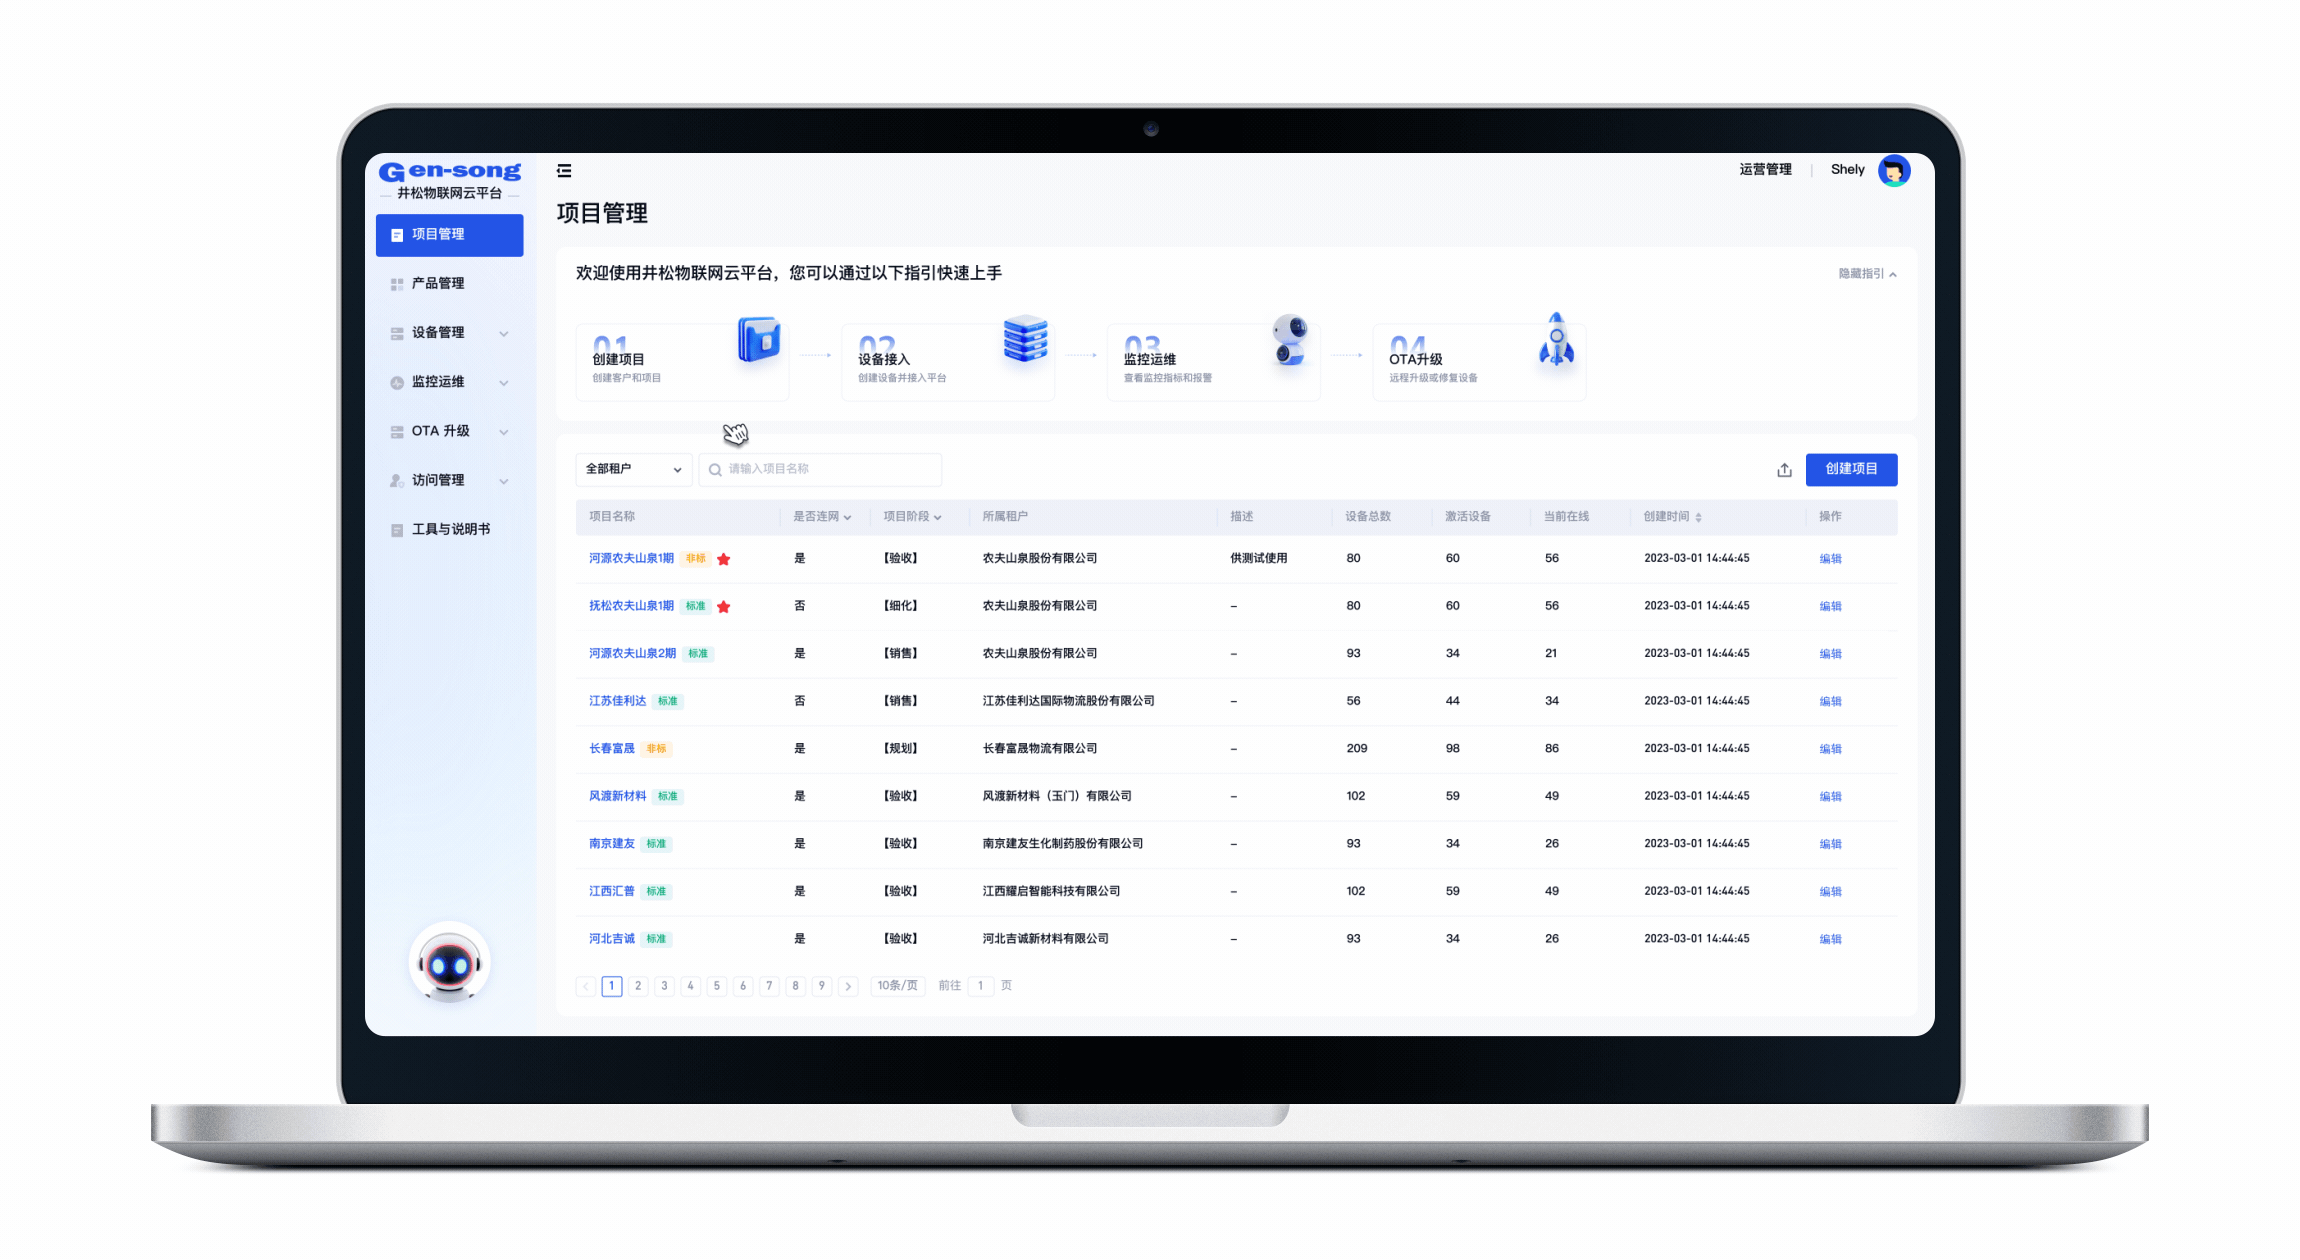Image resolution: width=2300 pixels, height=1260 pixels.
Task: Click the rocket icon in OTA升级 card
Action: click(1556, 339)
